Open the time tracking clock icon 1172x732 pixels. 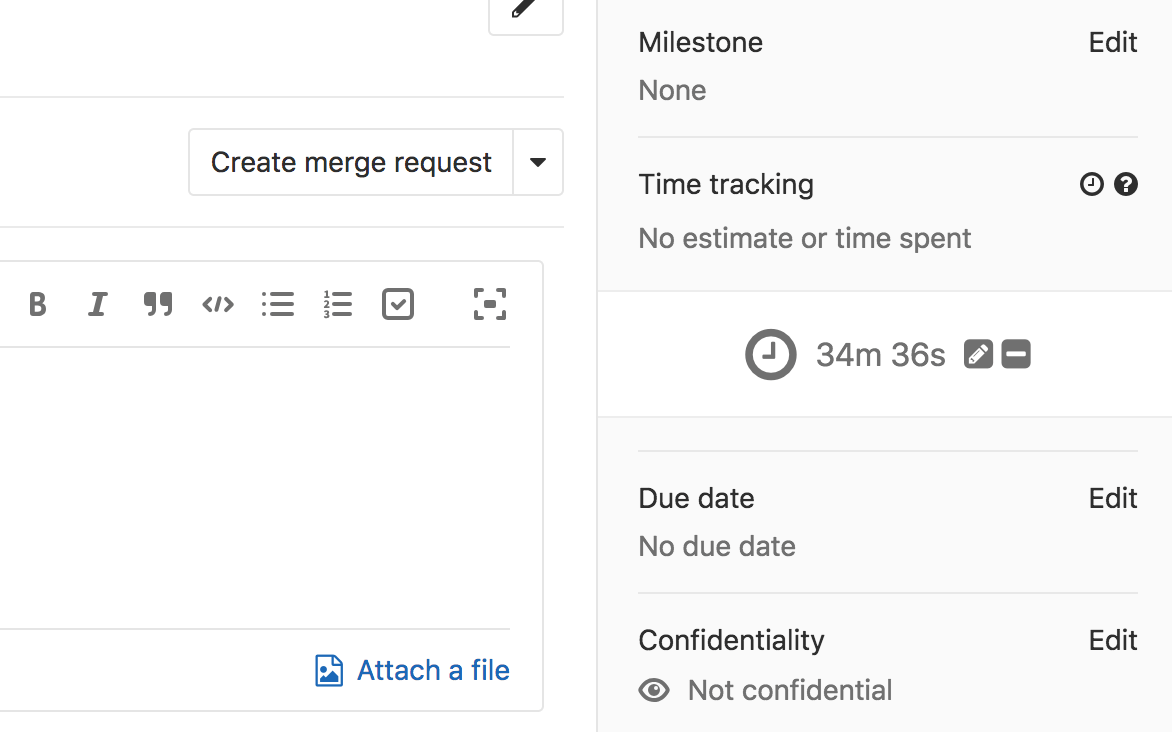click(1091, 184)
